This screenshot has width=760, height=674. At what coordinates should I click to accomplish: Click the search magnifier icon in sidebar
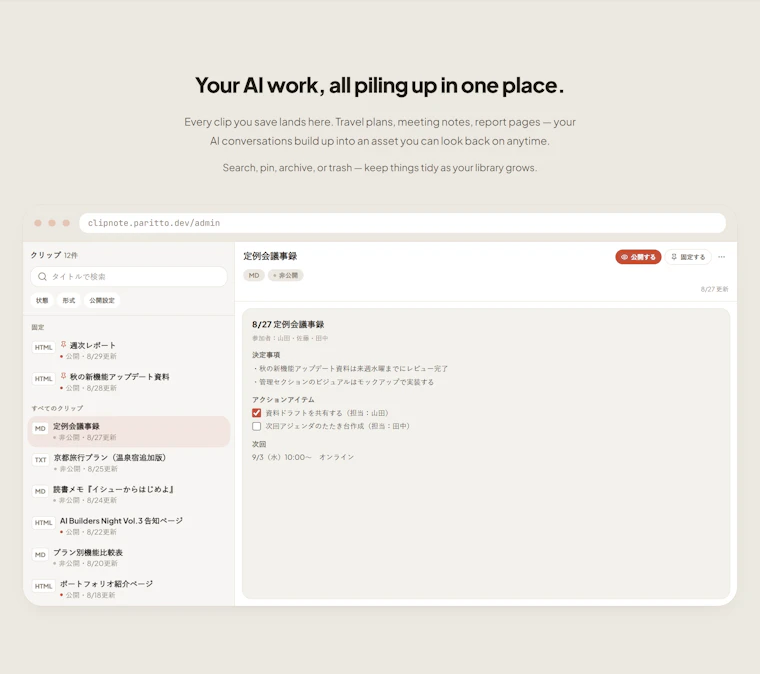point(42,277)
